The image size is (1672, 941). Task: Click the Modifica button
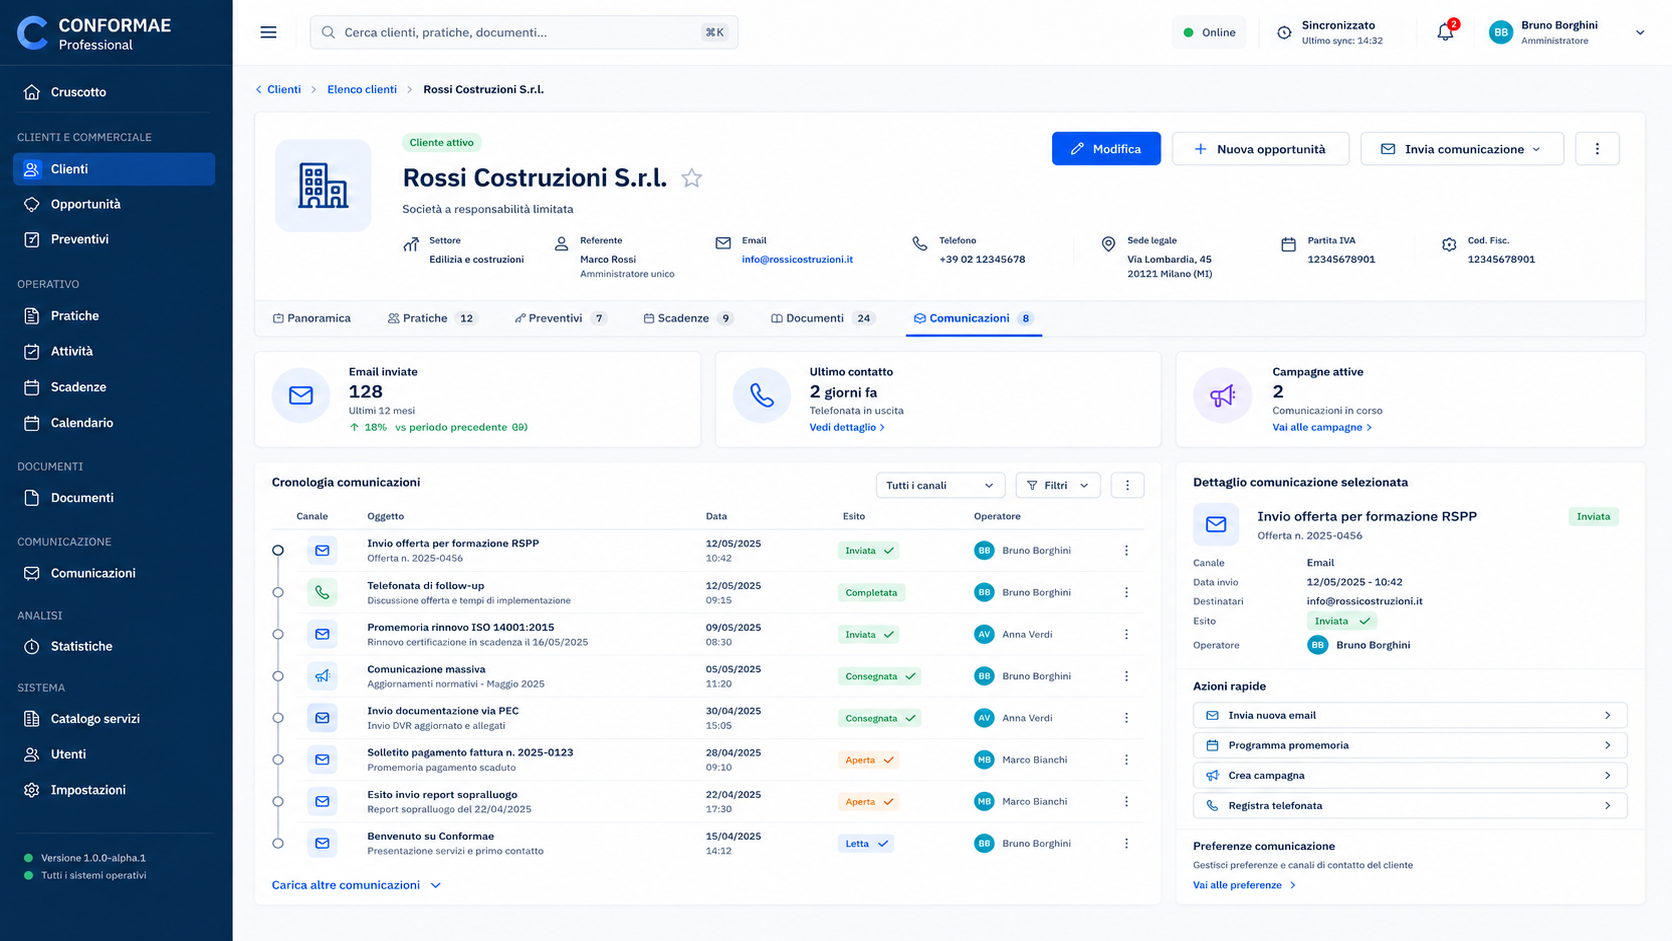point(1106,149)
